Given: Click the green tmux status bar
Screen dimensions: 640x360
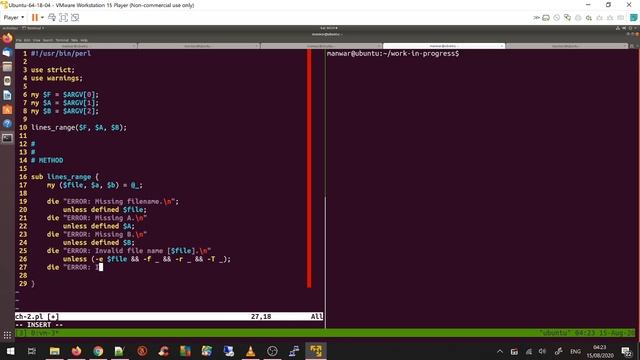Looking at the screenshot, I should point(325,333).
